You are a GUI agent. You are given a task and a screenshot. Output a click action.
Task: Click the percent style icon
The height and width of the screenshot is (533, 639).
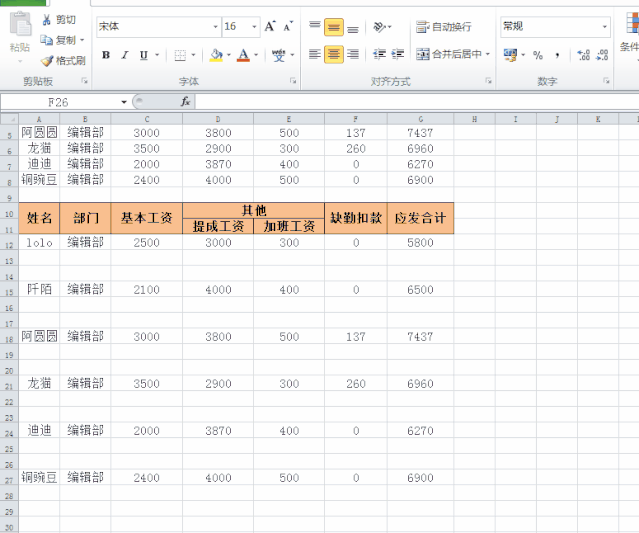[x=538, y=55]
